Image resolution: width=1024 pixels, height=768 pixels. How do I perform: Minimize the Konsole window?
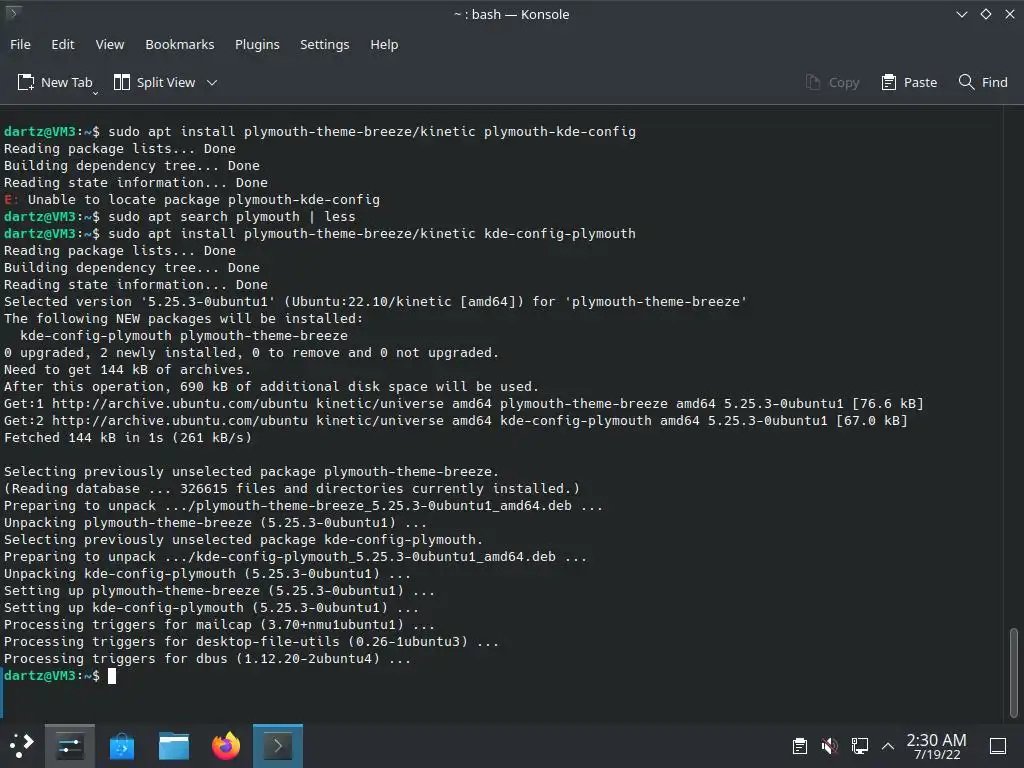(x=961, y=14)
